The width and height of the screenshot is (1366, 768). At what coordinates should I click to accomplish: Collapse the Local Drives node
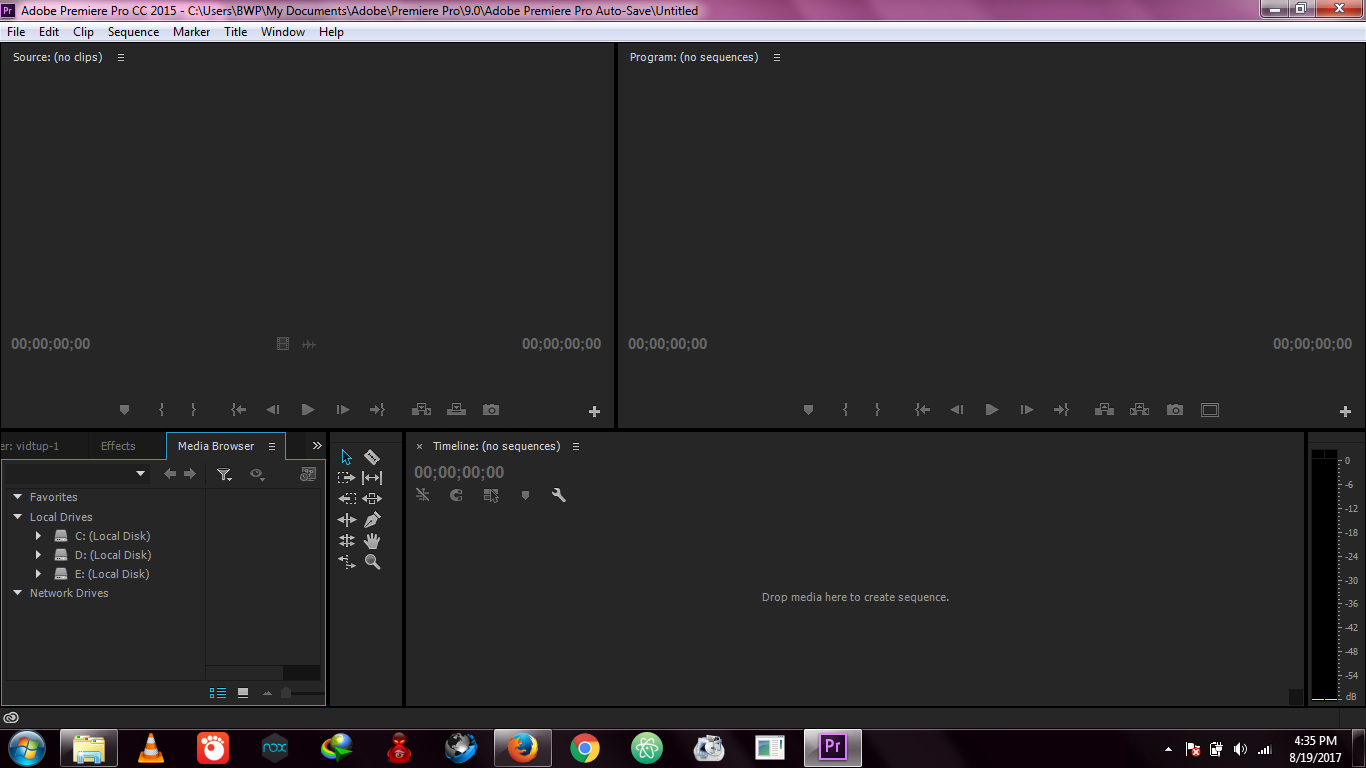[18, 517]
